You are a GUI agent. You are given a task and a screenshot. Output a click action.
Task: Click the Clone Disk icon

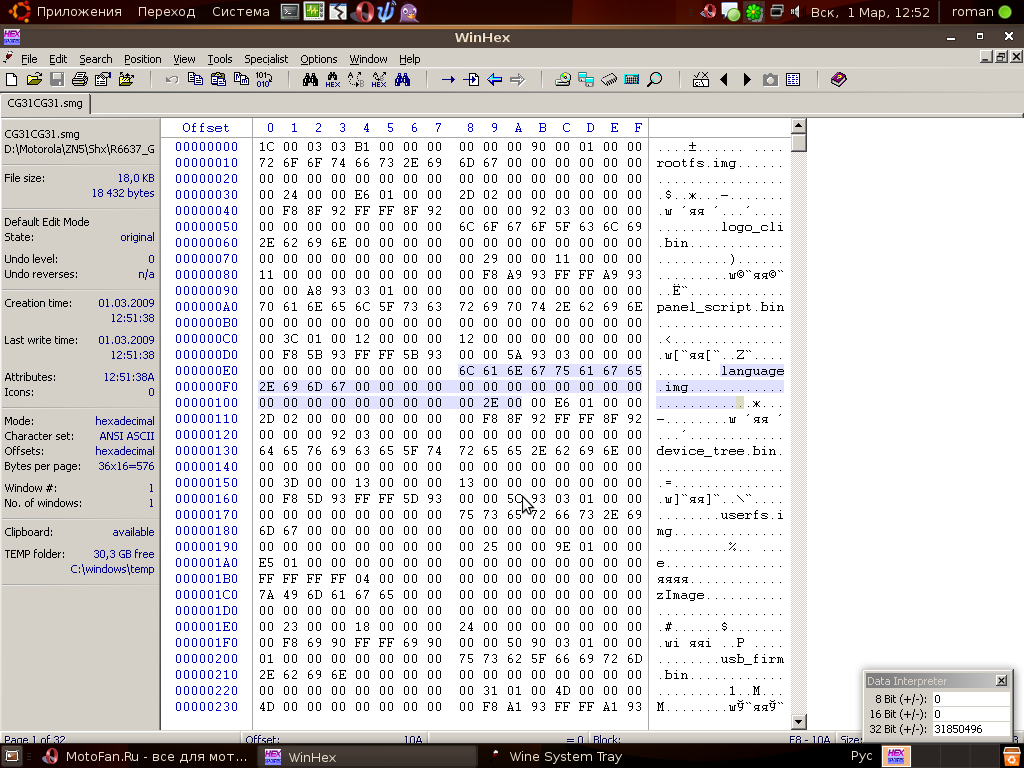586,80
